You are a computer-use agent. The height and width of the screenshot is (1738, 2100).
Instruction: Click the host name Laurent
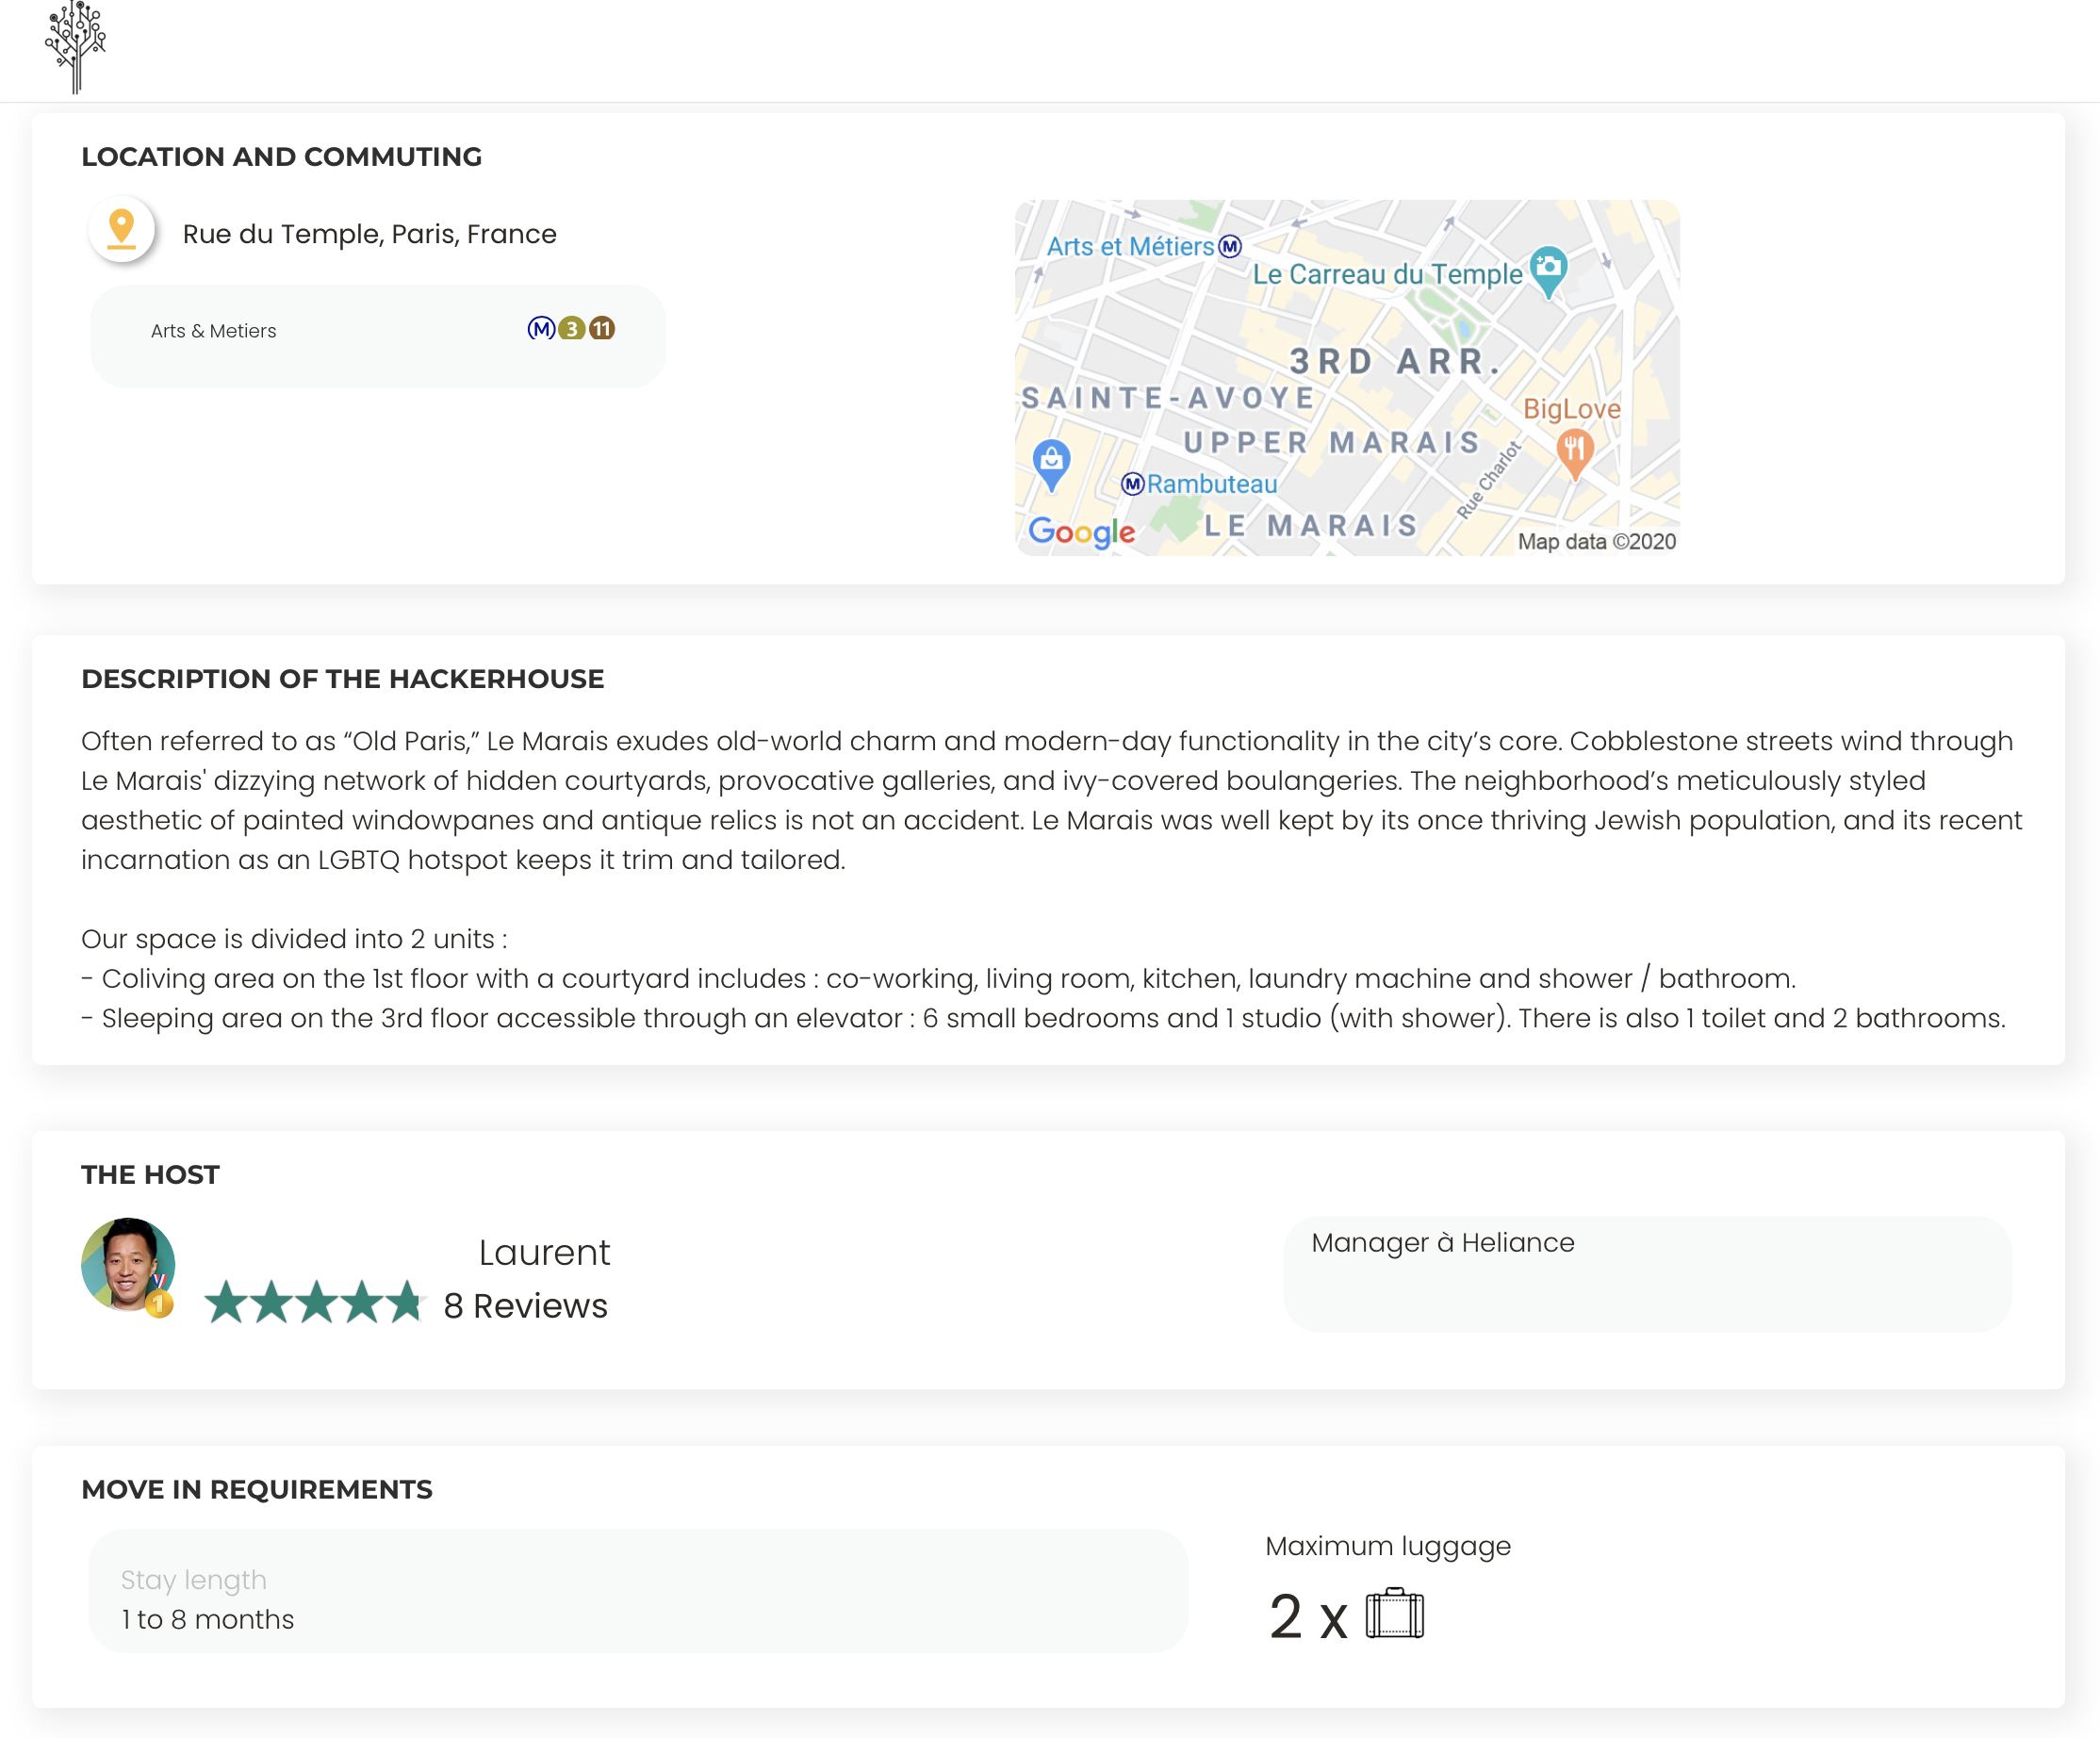pyautogui.click(x=544, y=1253)
